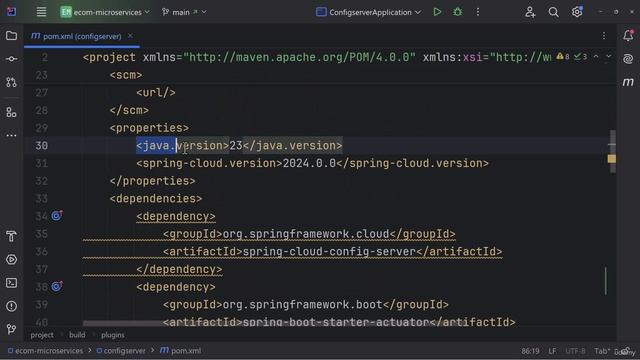
Task: Open the Project tool window folder icon
Action: (11, 36)
